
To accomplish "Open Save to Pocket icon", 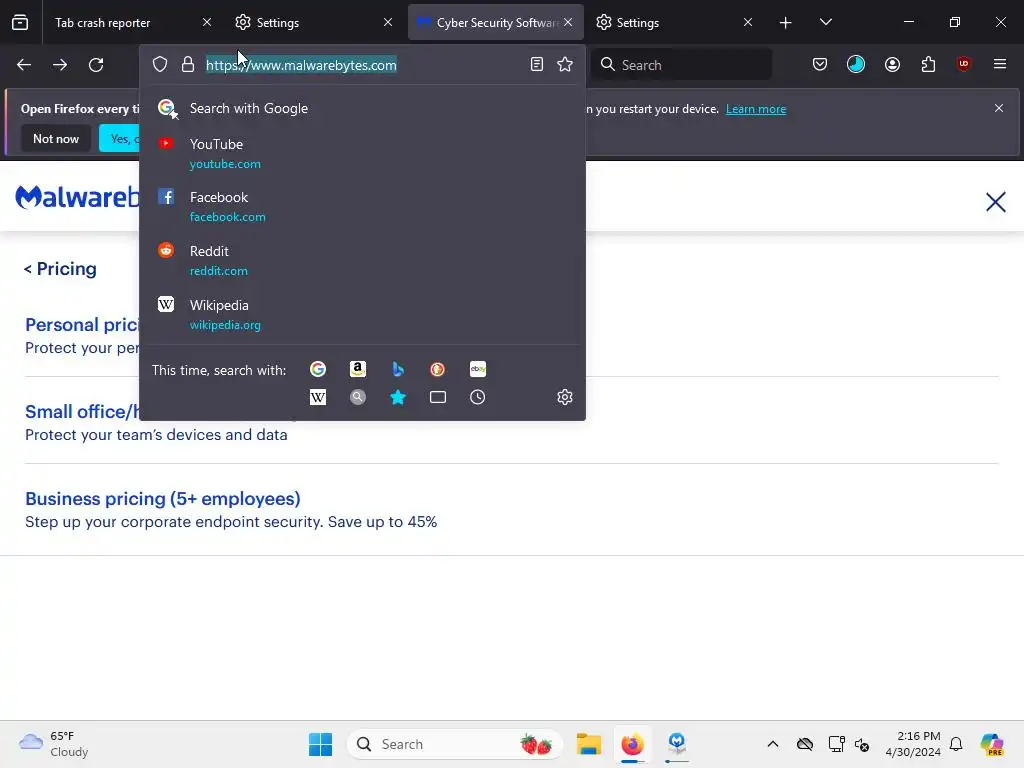I will pos(820,64).
